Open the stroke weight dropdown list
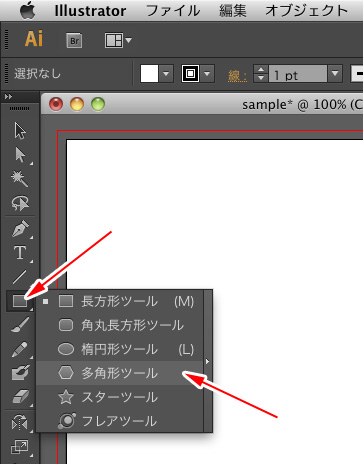The height and width of the screenshot is (464, 363). 335,74
